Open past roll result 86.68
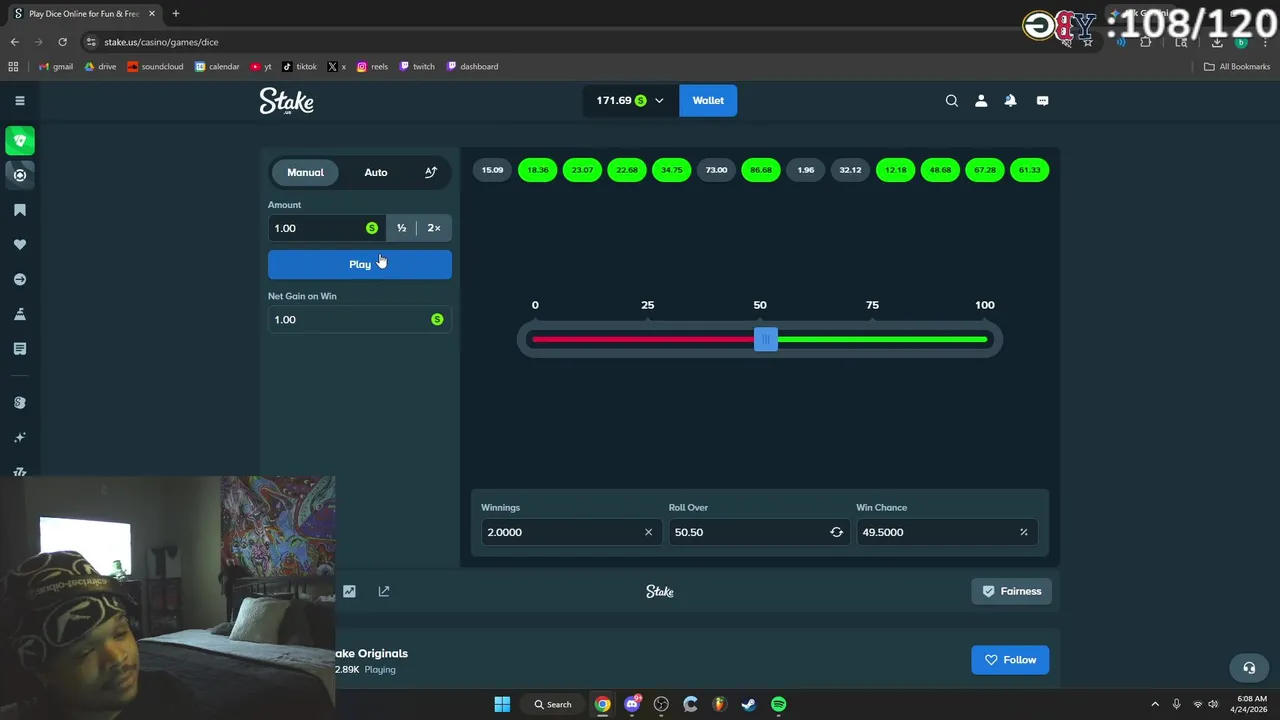Screen dimensions: 1280x720 pyautogui.click(x=761, y=170)
